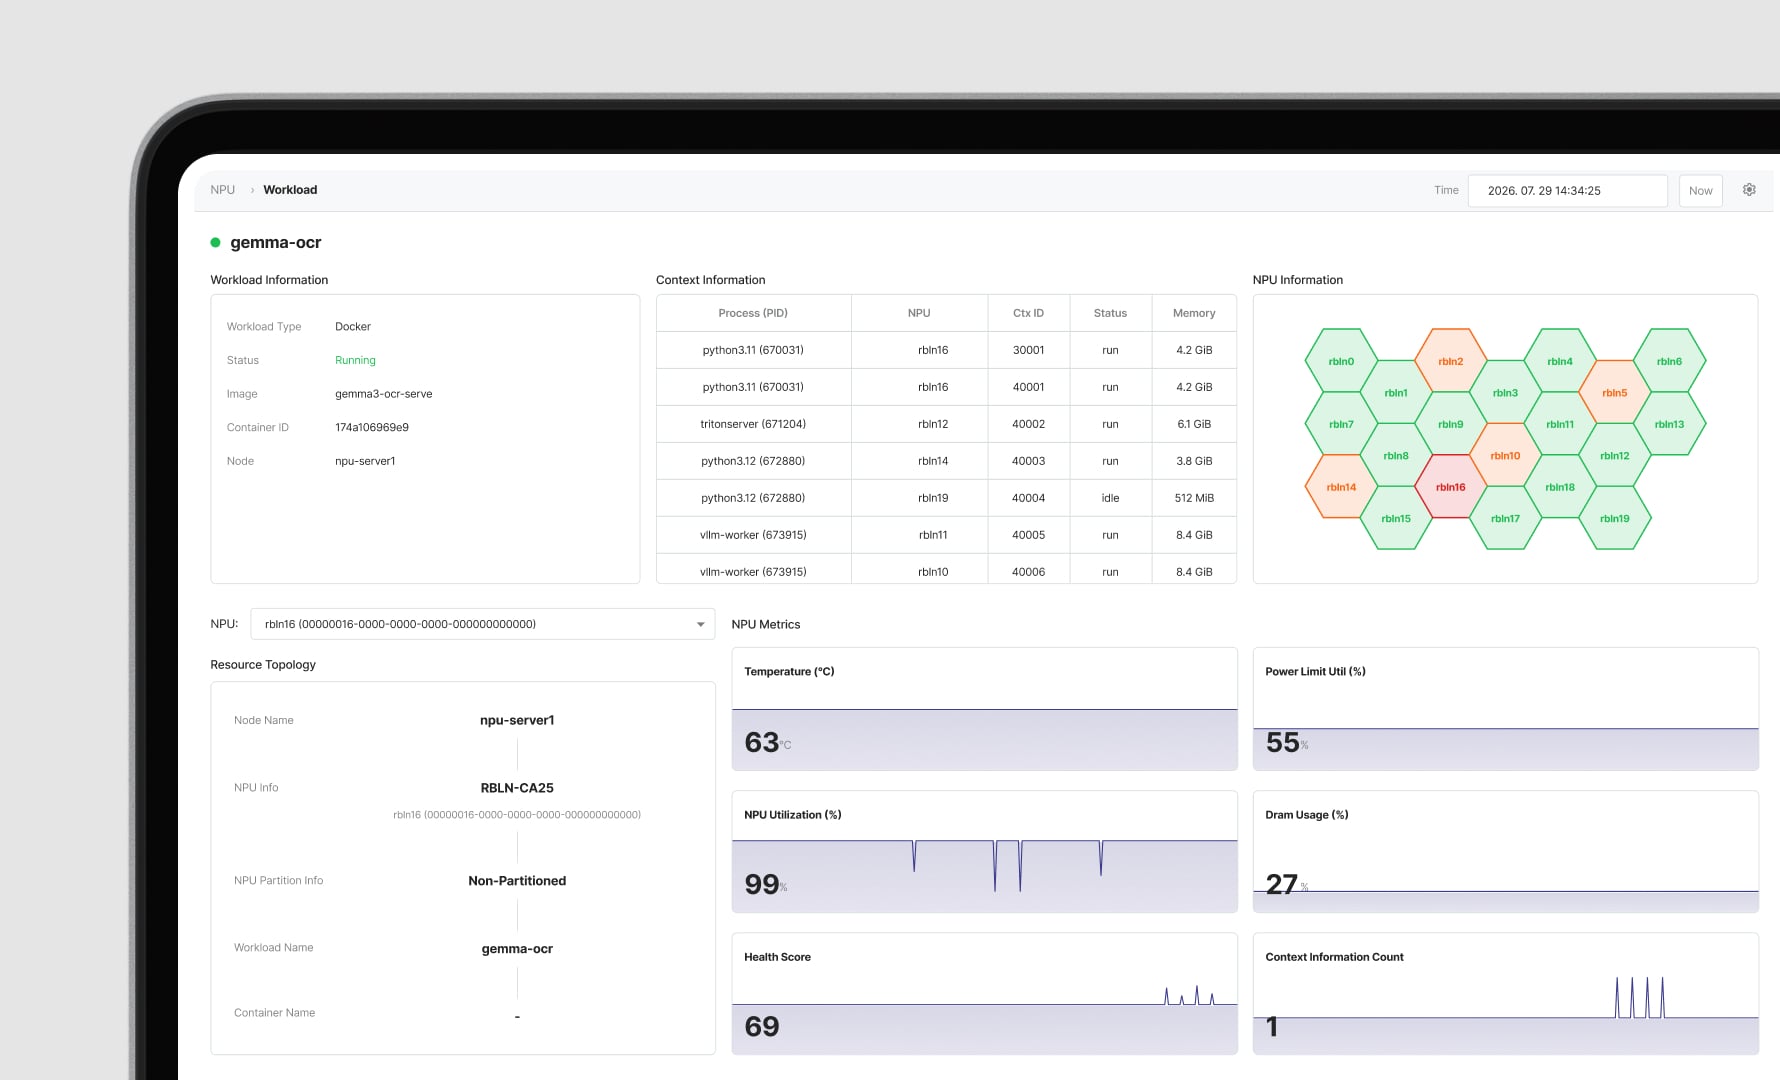Open the settings gear icon
This screenshot has width=1780, height=1080.
pyautogui.click(x=1749, y=190)
